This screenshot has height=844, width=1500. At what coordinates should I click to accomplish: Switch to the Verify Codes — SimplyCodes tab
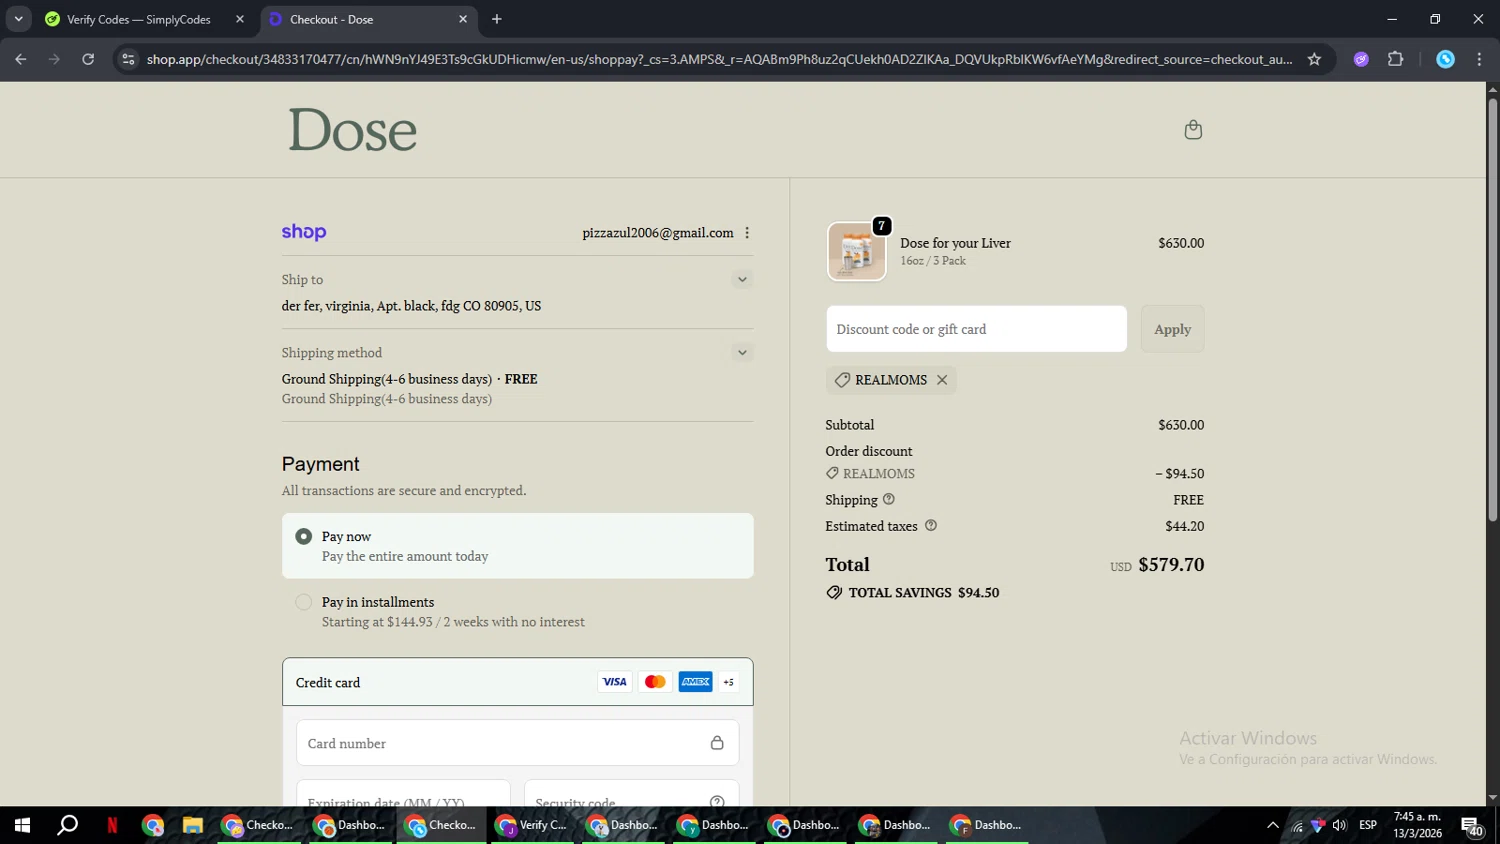point(138,19)
